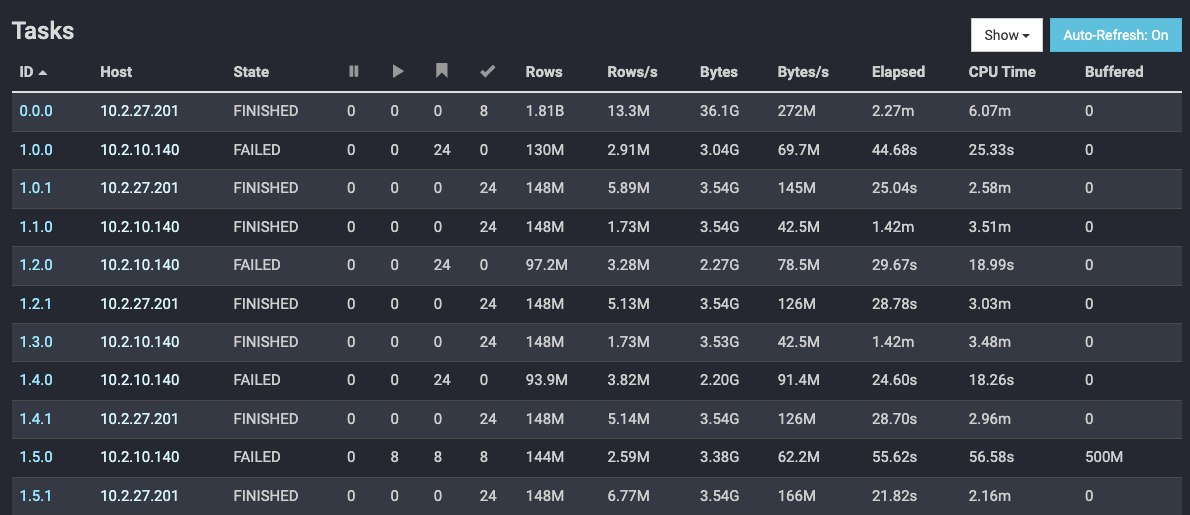The height and width of the screenshot is (515, 1190).
Task: Open failed task 1.0.0 link
Action: pos(36,150)
